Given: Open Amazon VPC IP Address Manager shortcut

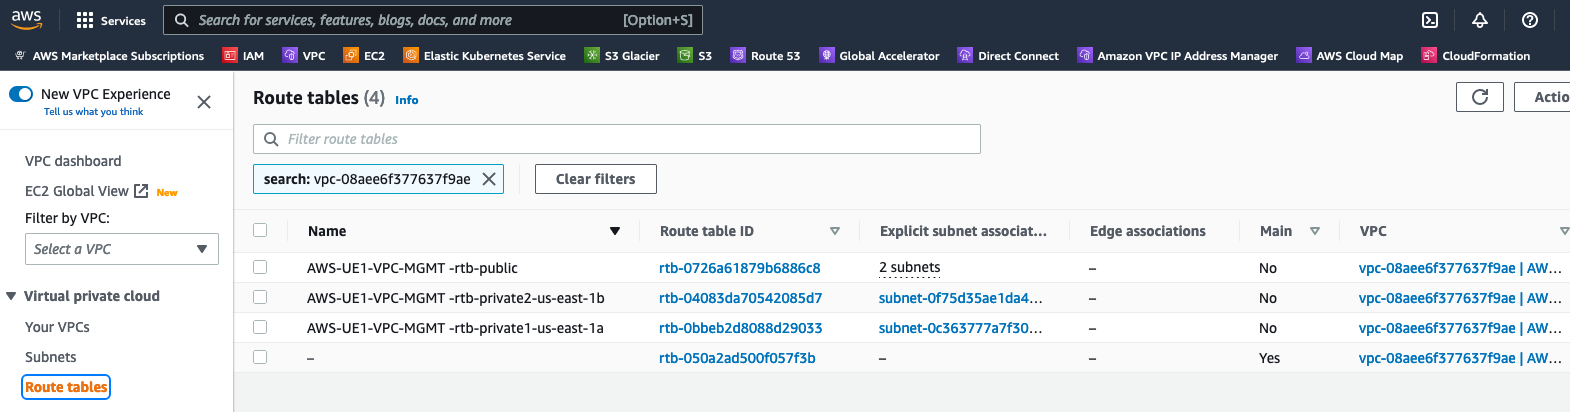Looking at the screenshot, I should (x=1178, y=56).
